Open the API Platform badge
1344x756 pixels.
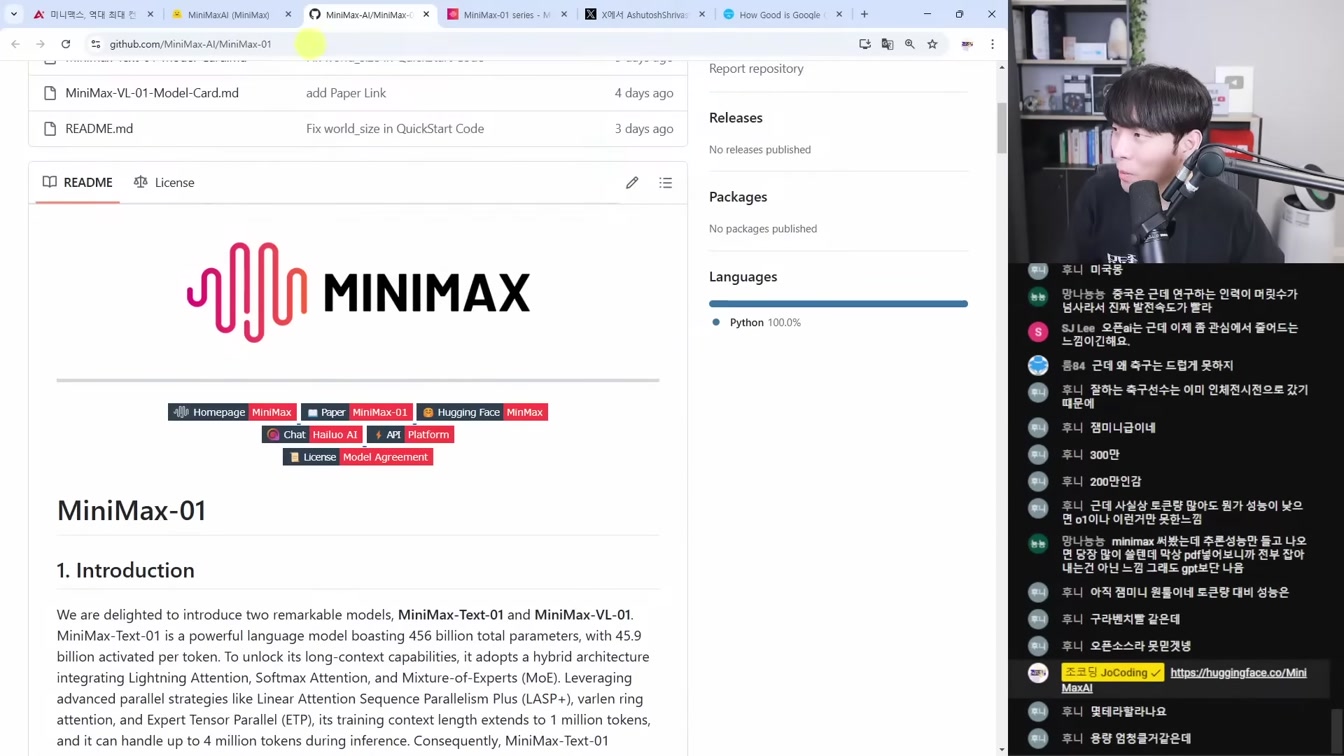pyautogui.click(x=411, y=435)
